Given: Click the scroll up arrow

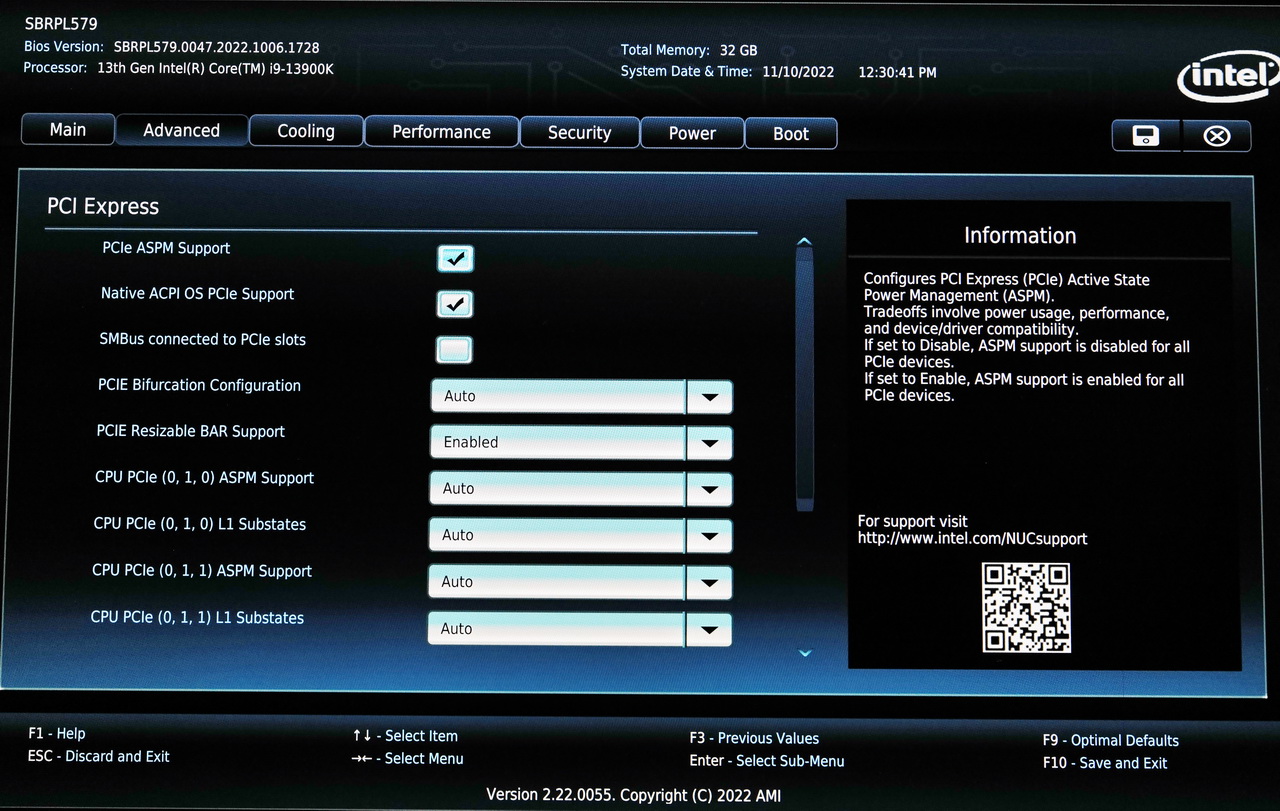Looking at the screenshot, I should pos(804,241).
